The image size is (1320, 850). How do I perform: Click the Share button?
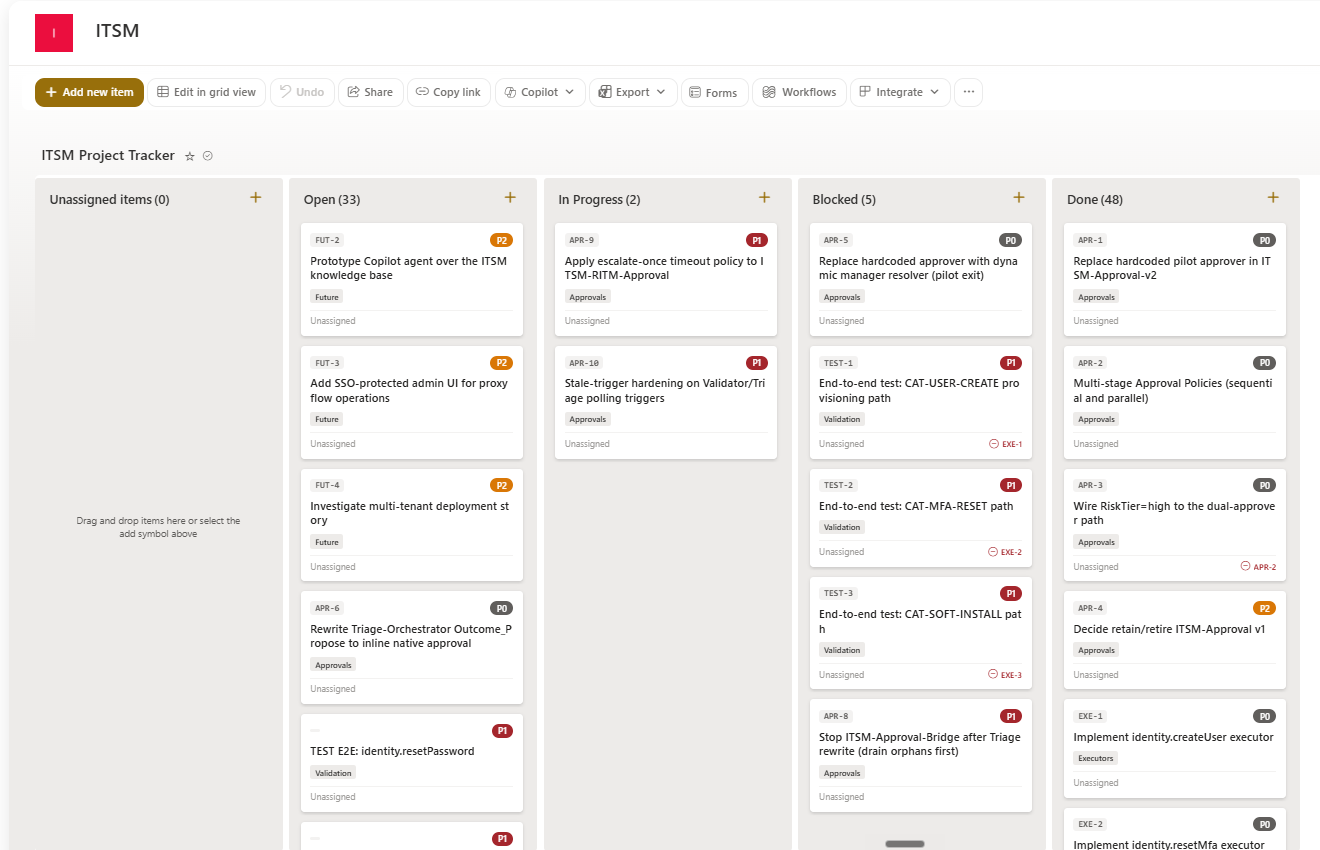[370, 92]
